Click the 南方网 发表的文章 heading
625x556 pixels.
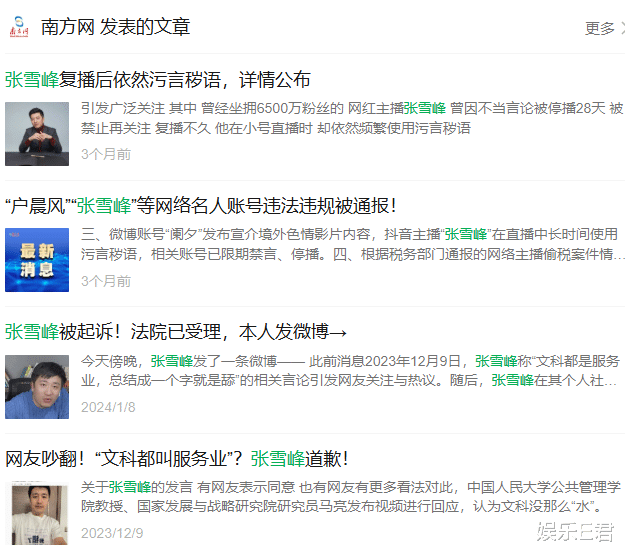(116, 27)
